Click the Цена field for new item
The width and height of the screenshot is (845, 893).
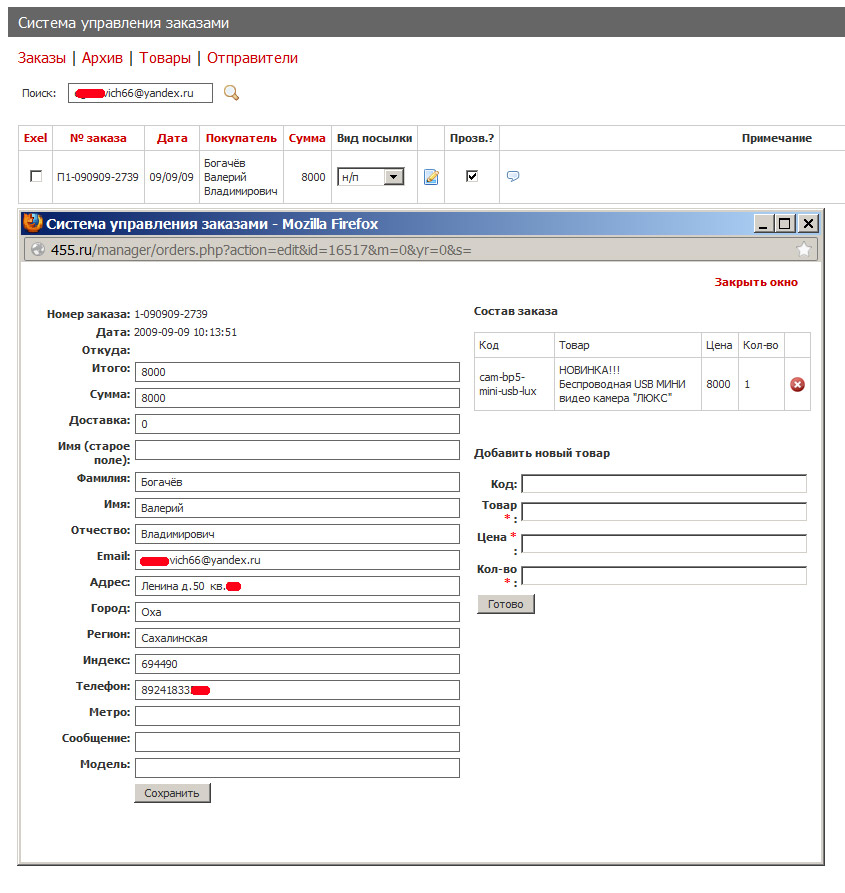664,543
